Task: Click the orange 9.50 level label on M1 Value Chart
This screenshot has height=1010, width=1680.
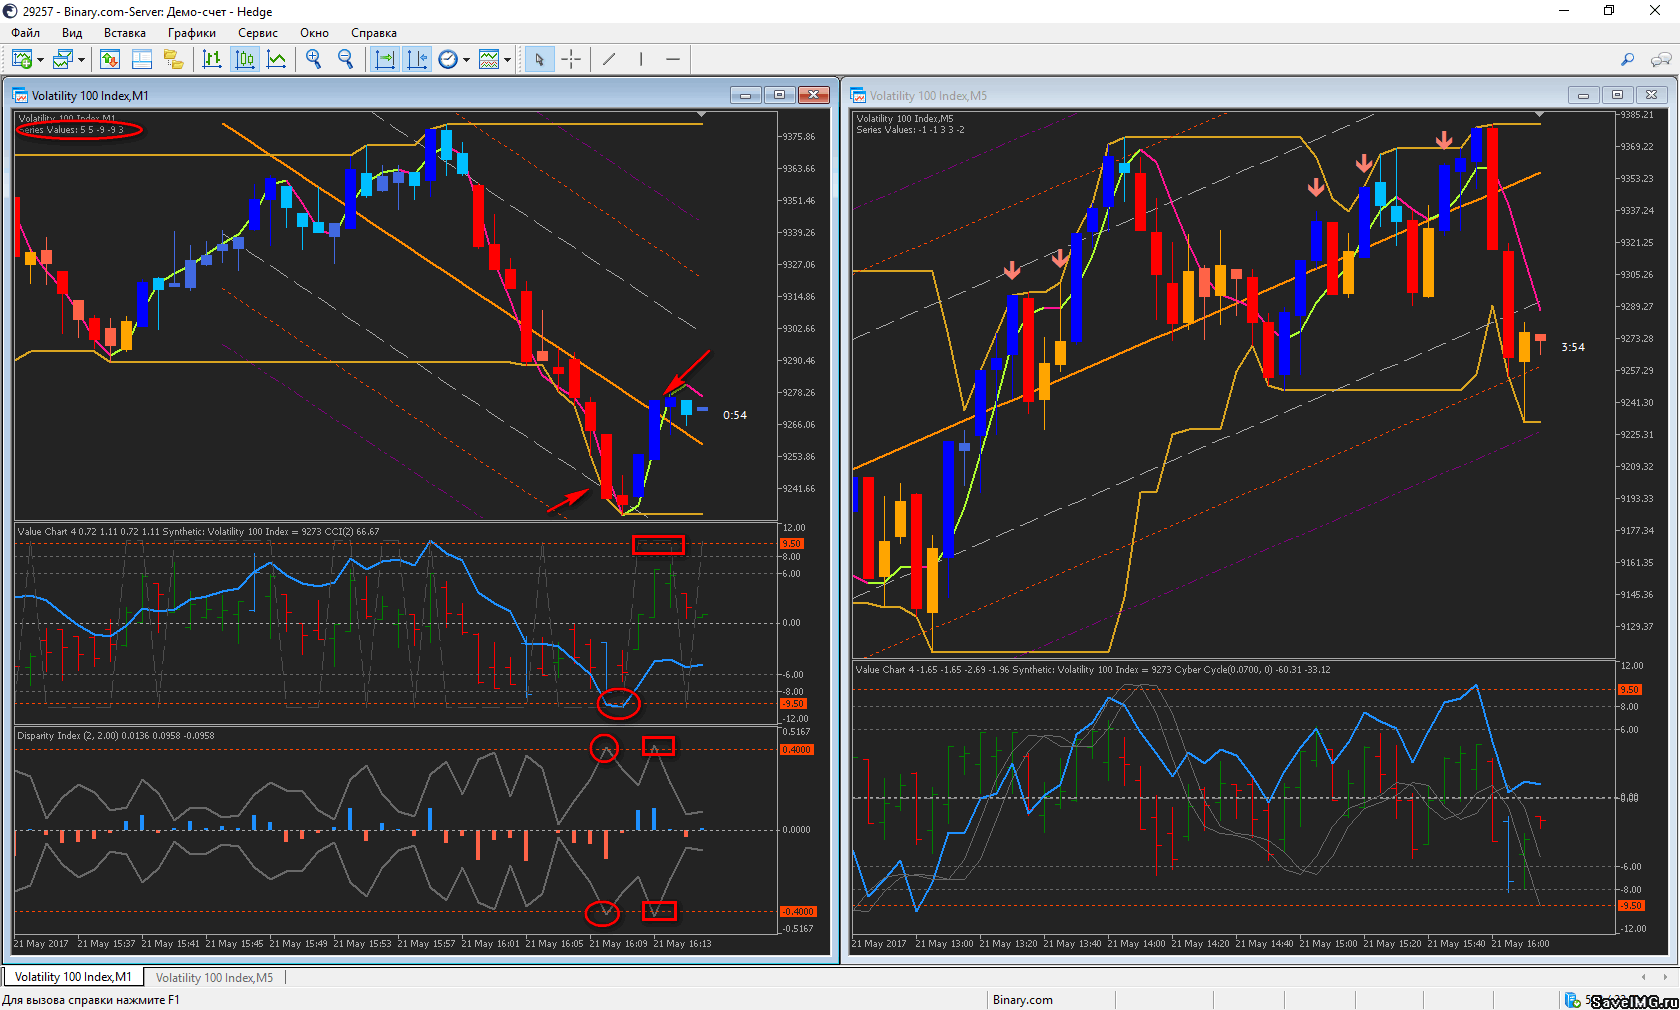Action: click(791, 544)
